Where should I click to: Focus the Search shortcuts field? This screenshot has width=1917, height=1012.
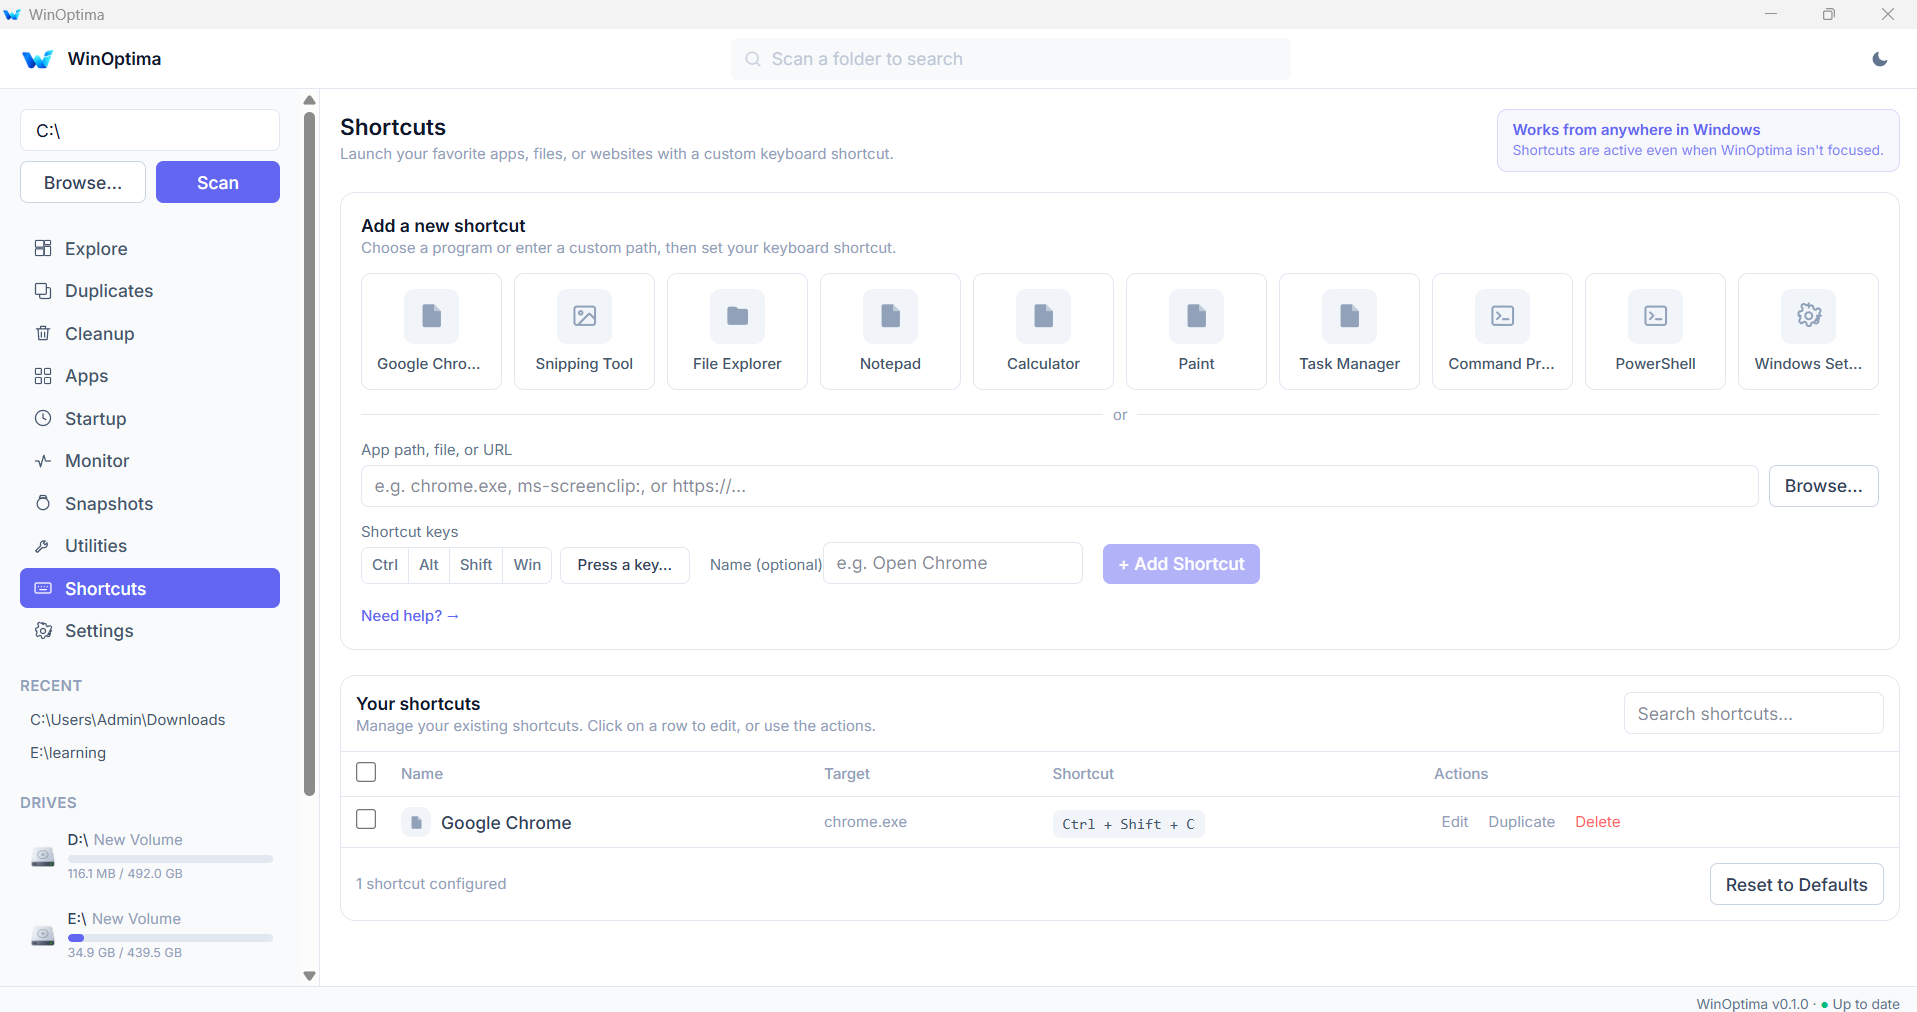click(x=1753, y=714)
